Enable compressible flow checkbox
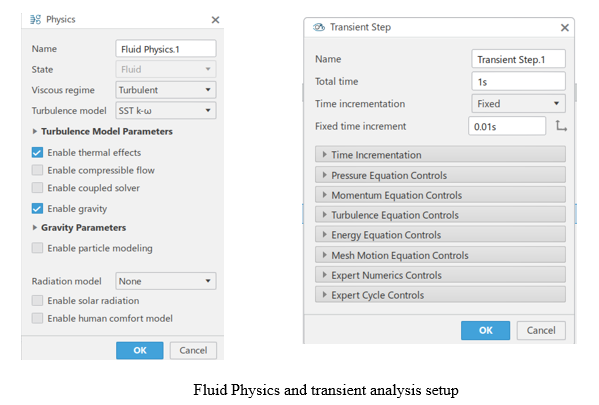The image size is (599, 405). point(37,170)
